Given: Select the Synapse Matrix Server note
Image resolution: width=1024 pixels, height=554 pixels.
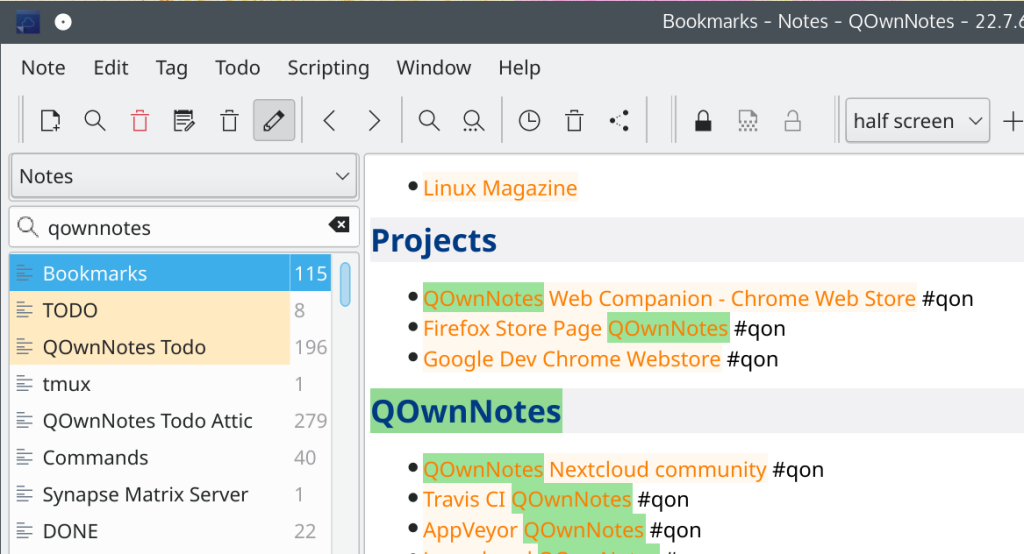Looking at the screenshot, I should point(145,495).
